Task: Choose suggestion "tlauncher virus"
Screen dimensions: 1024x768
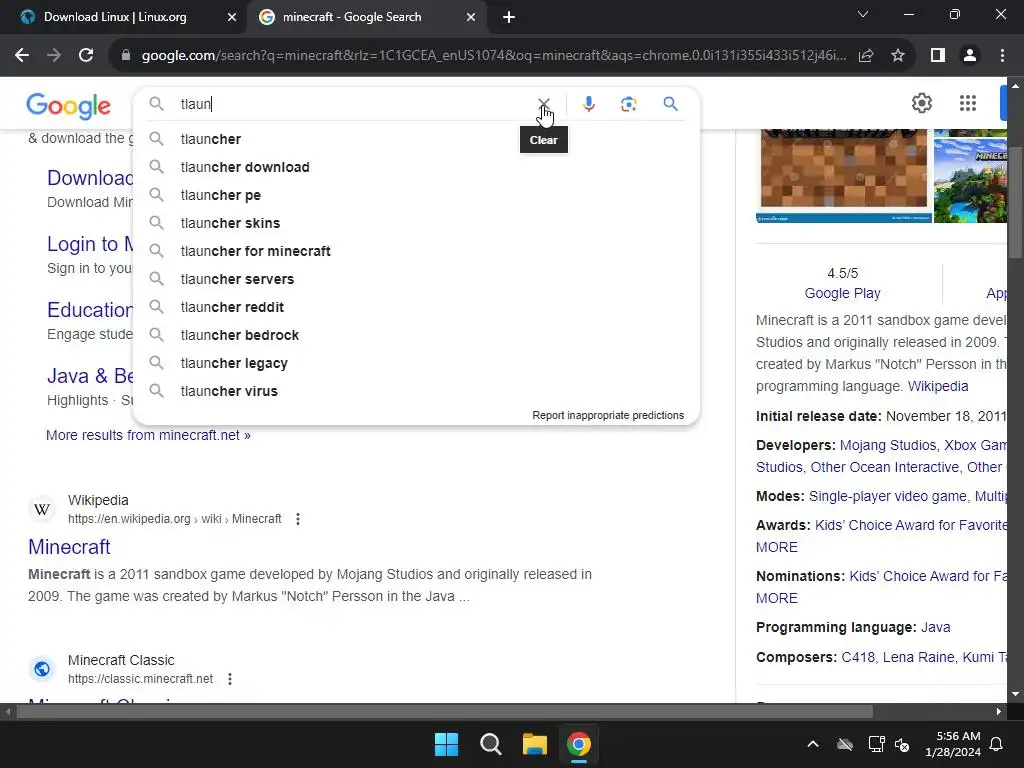Action: 416,391
